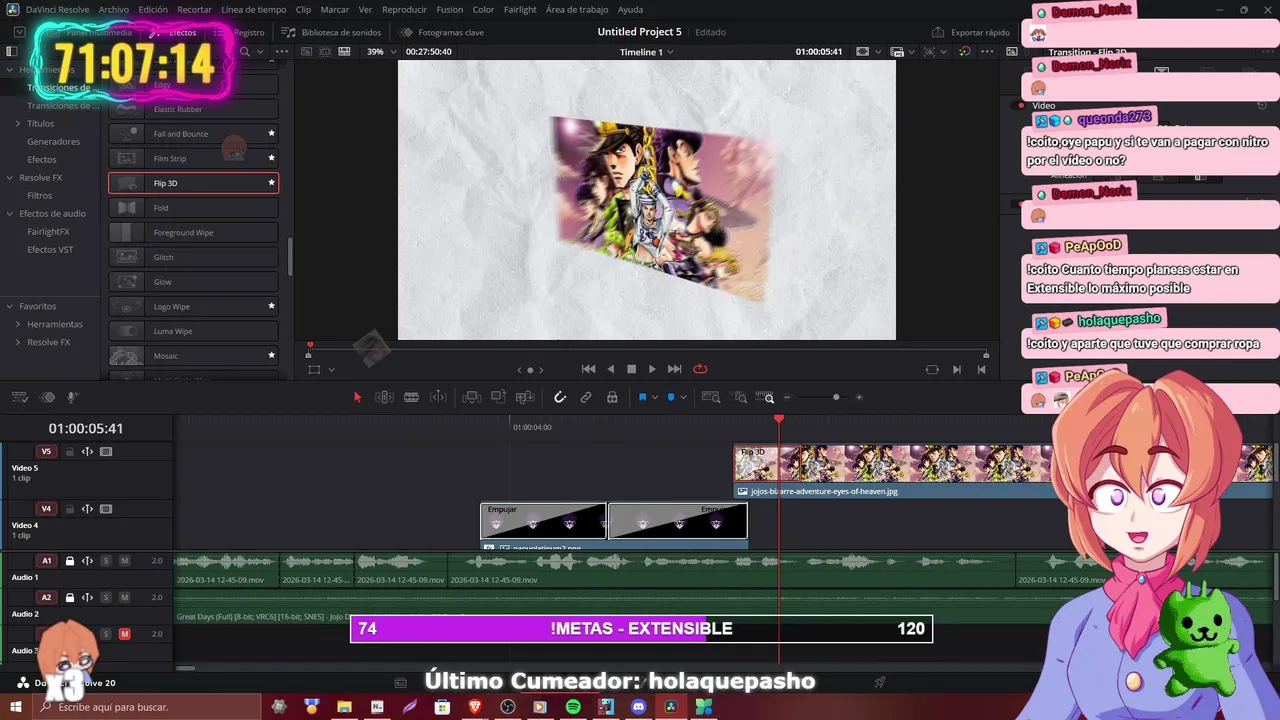
Task: Jump to last frame of timeline
Action: (674, 369)
